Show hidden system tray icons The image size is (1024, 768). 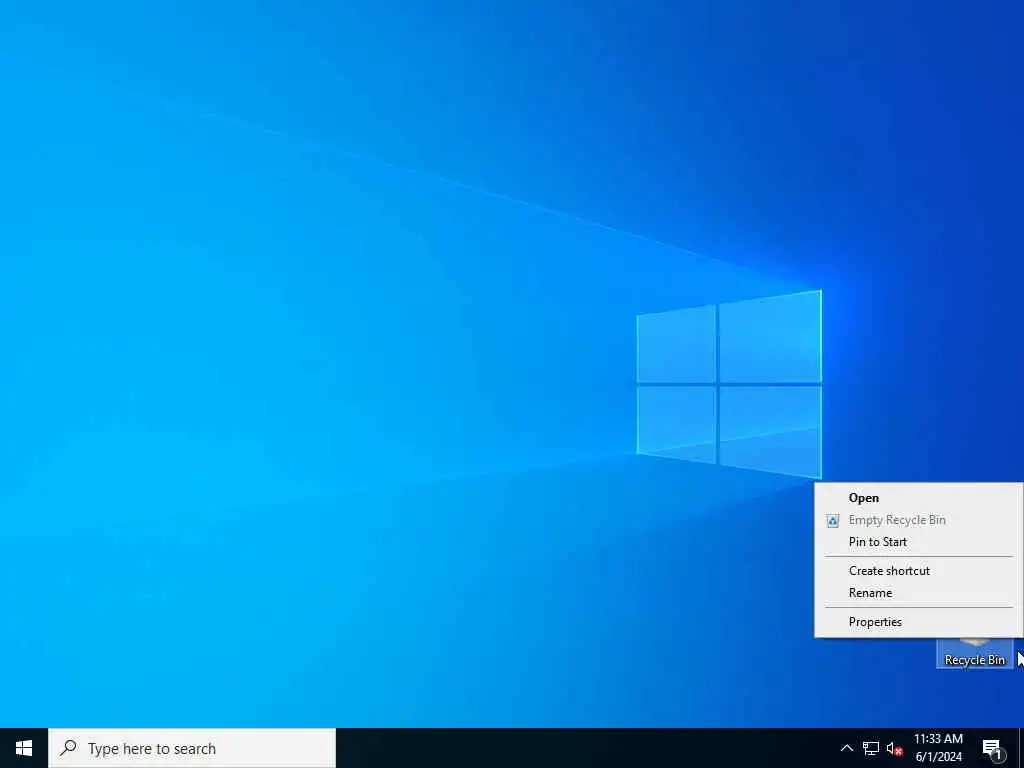pos(846,748)
